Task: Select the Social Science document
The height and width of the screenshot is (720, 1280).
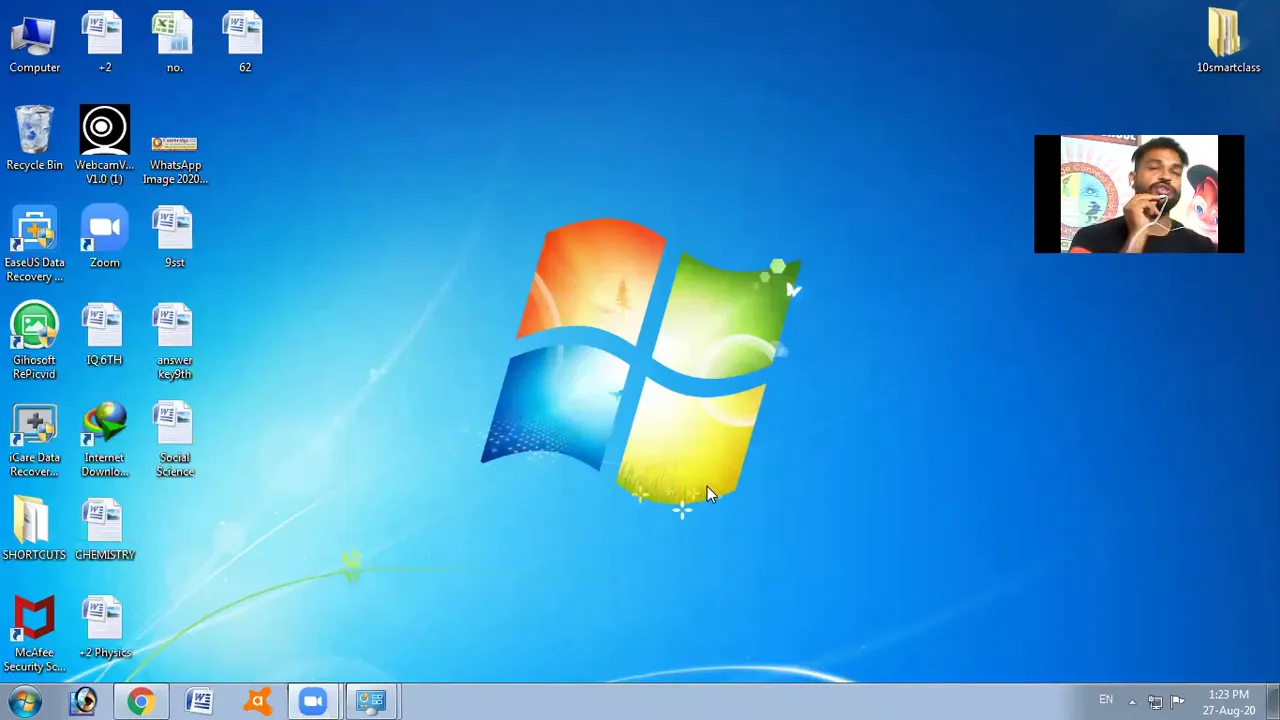Action: (x=174, y=440)
